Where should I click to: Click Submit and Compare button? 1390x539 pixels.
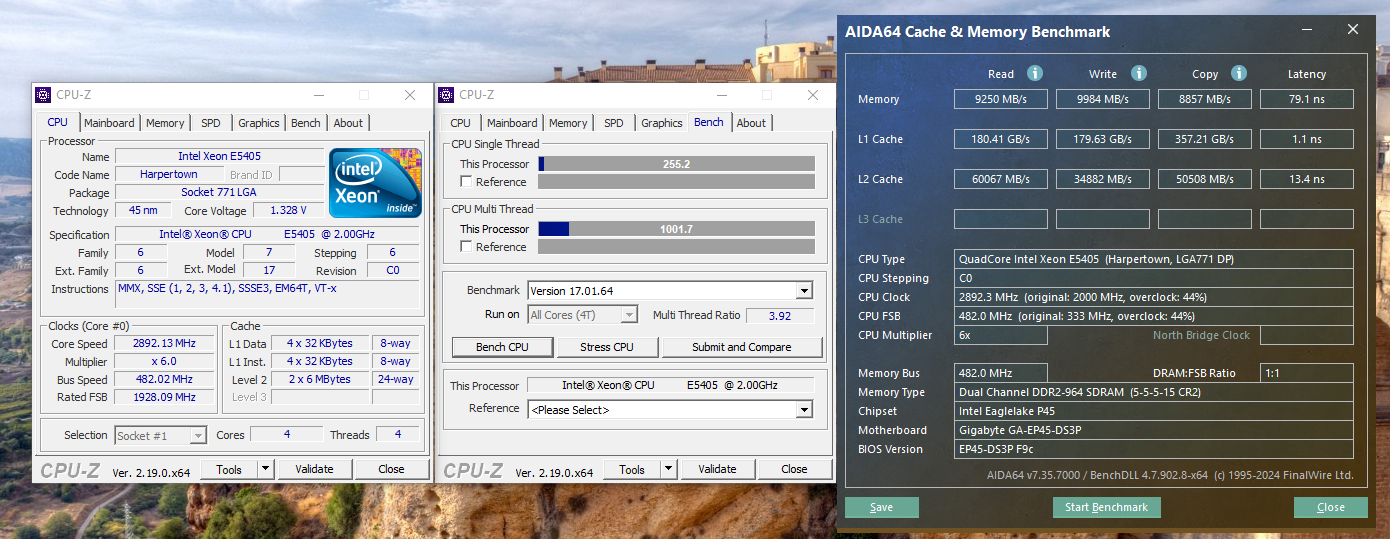coord(741,347)
